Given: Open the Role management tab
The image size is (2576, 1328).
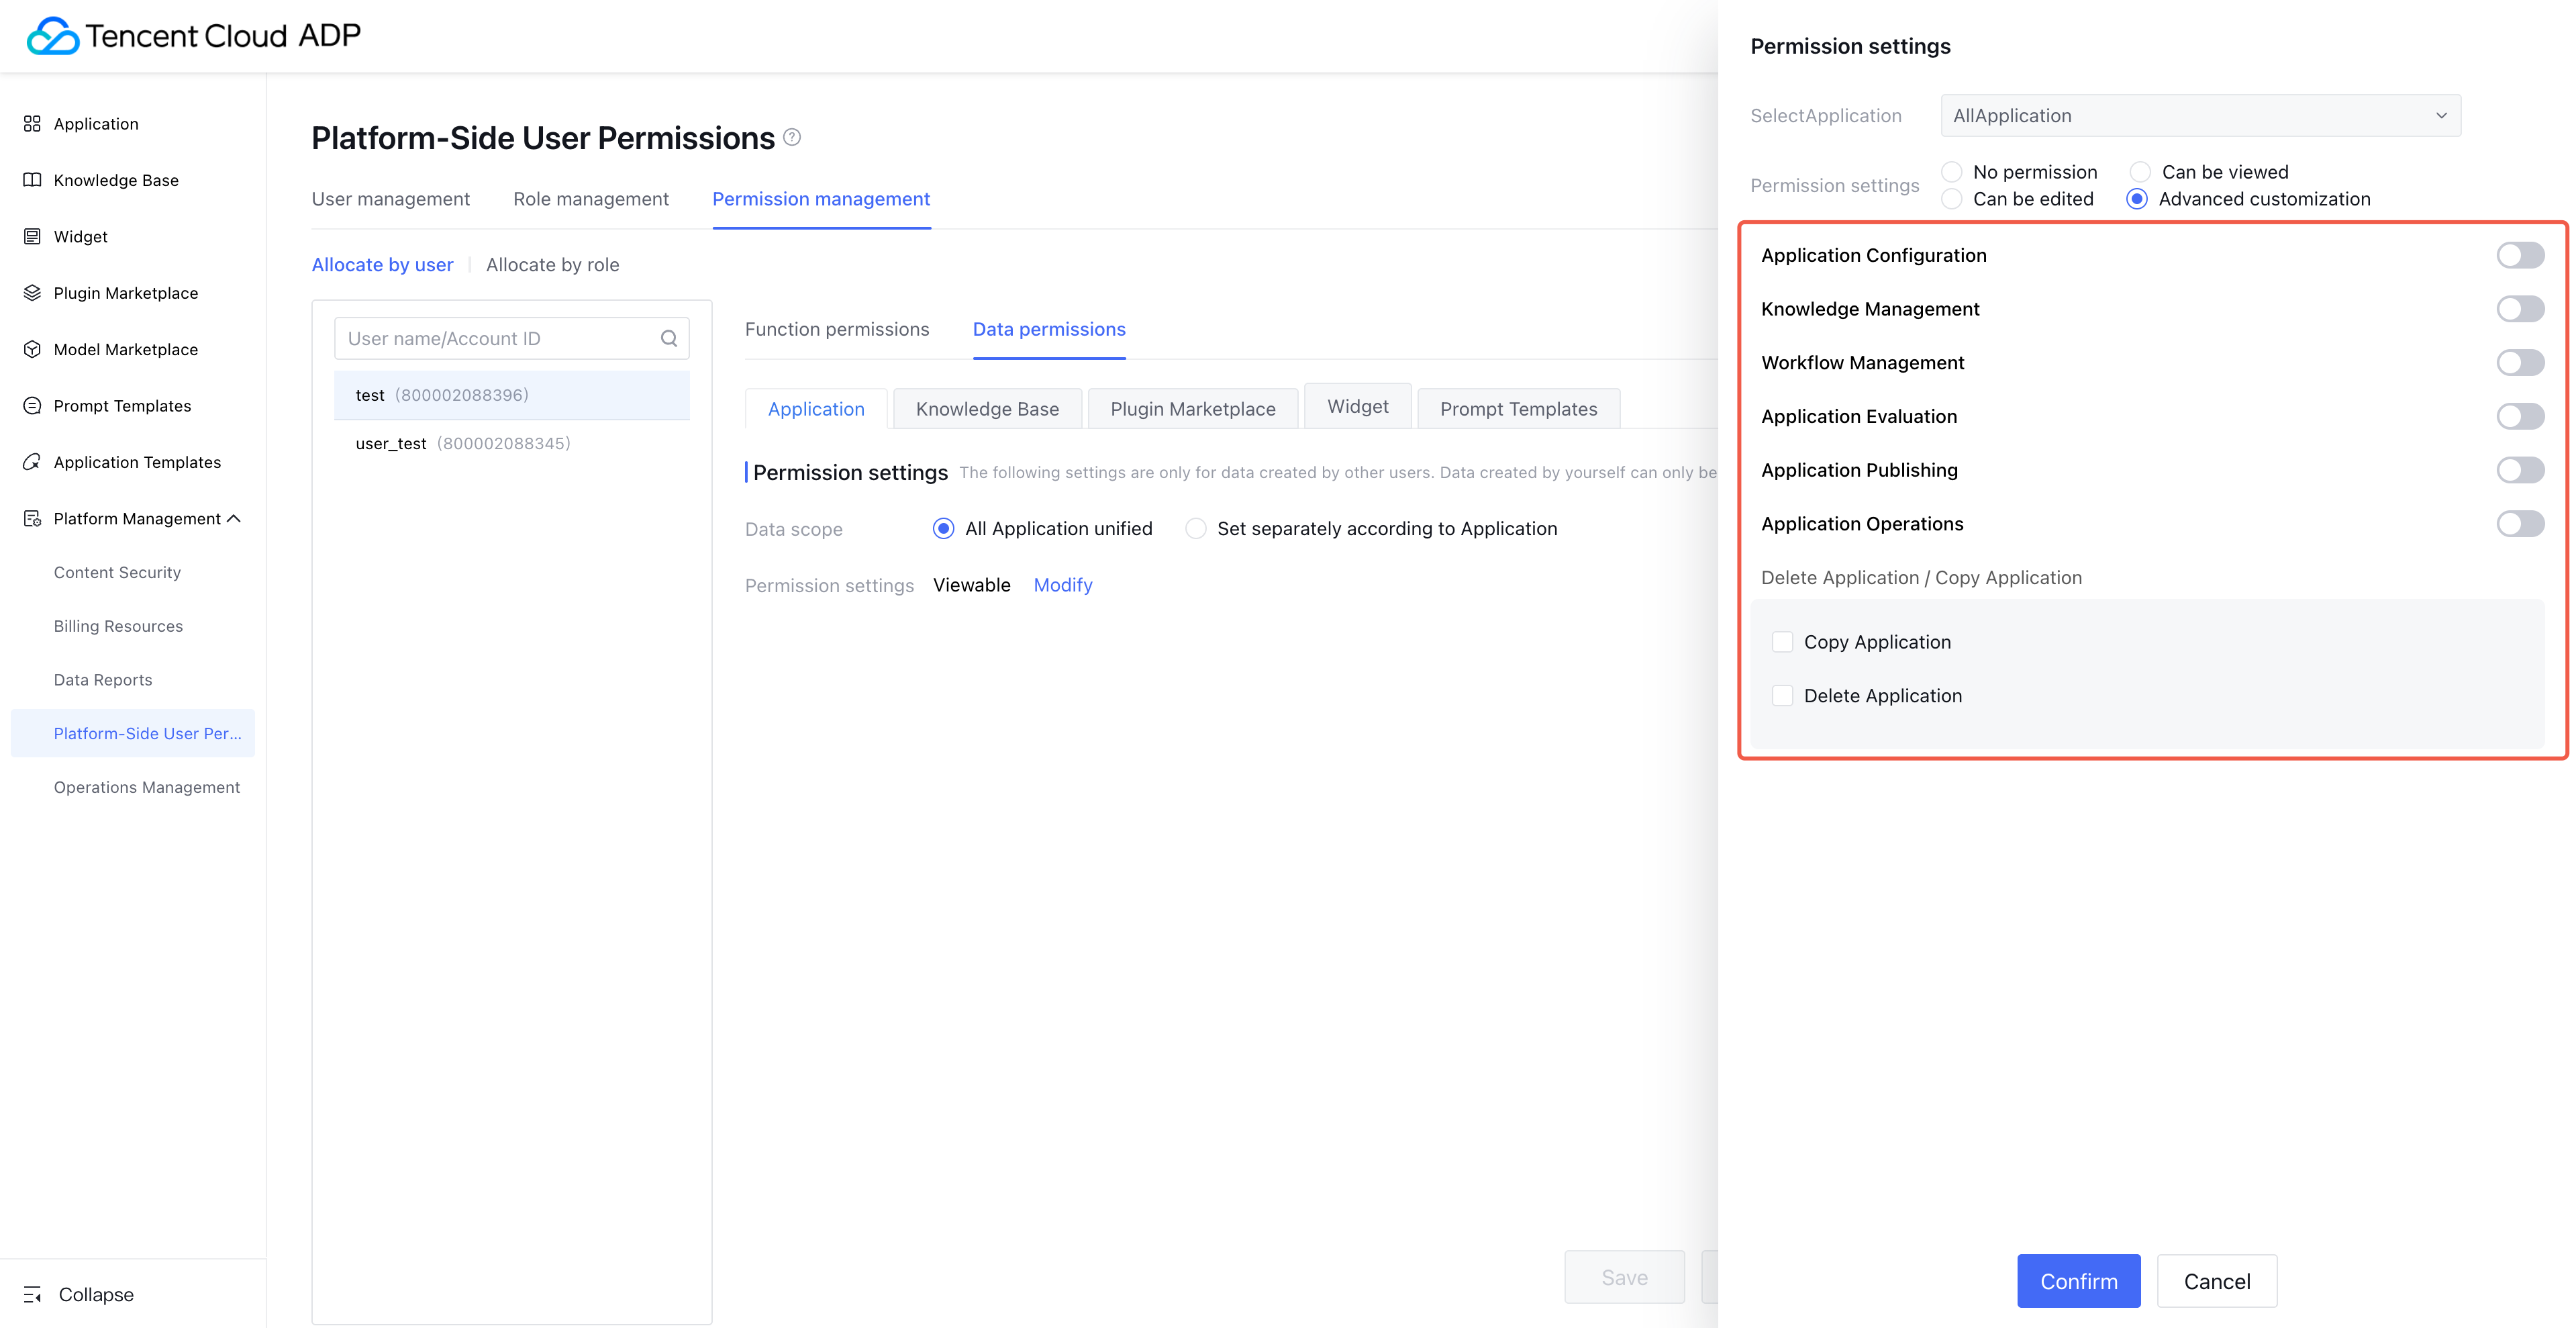Looking at the screenshot, I should point(591,199).
